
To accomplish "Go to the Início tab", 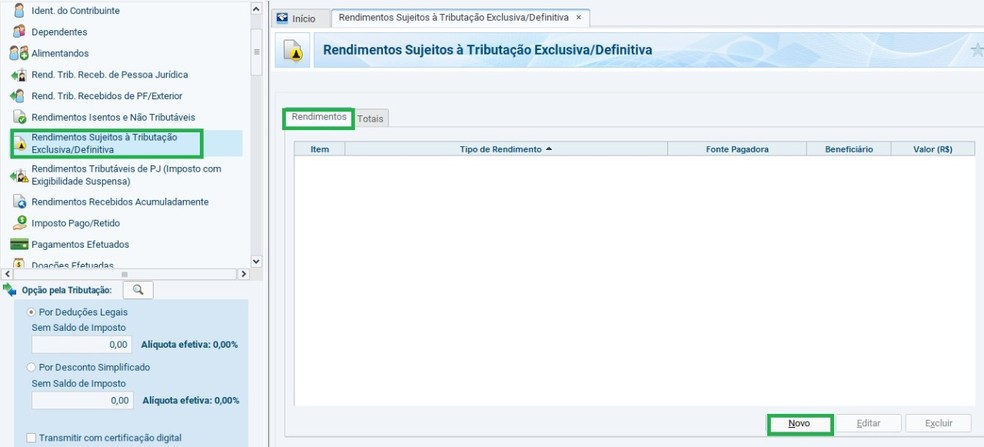I will 295,18.
